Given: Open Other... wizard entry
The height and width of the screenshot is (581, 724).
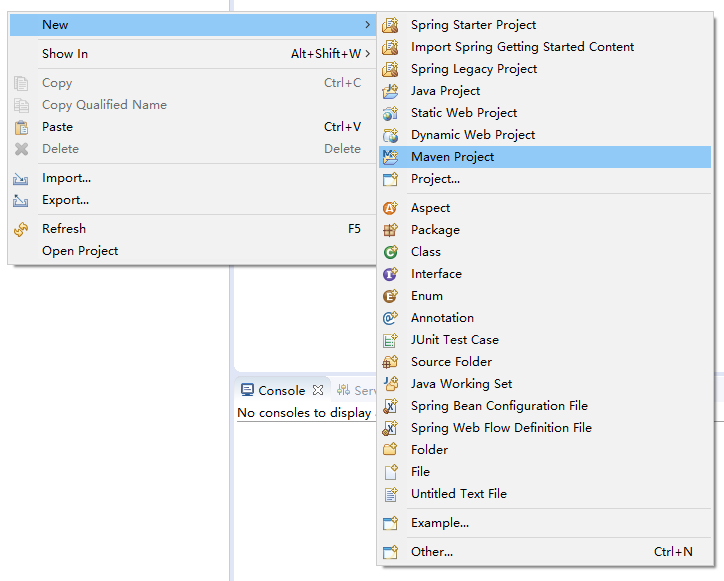Looking at the screenshot, I should point(545,552).
